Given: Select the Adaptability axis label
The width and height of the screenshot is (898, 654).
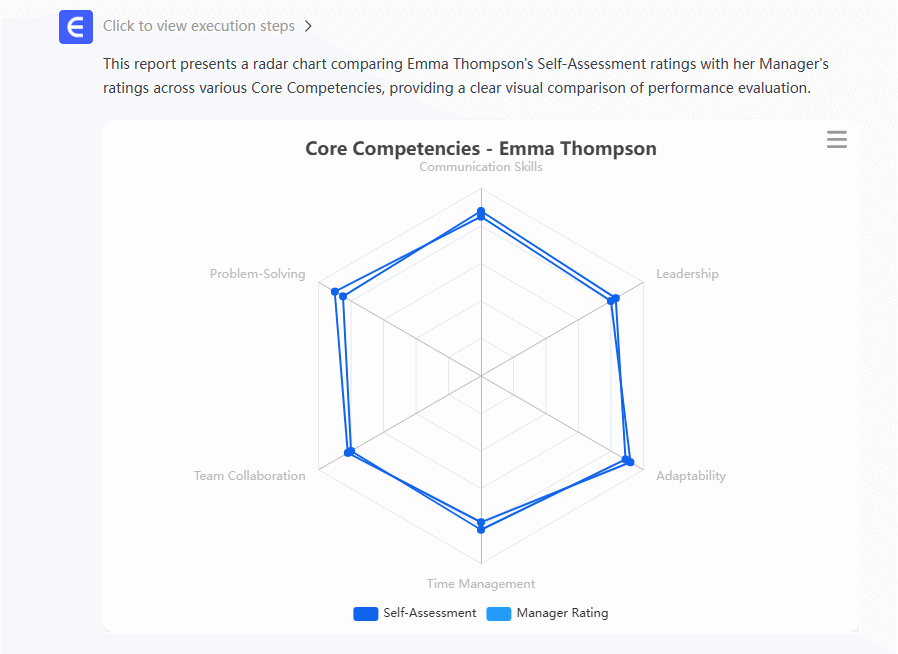Looking at the screenshot, I should [x=691, y=476].
